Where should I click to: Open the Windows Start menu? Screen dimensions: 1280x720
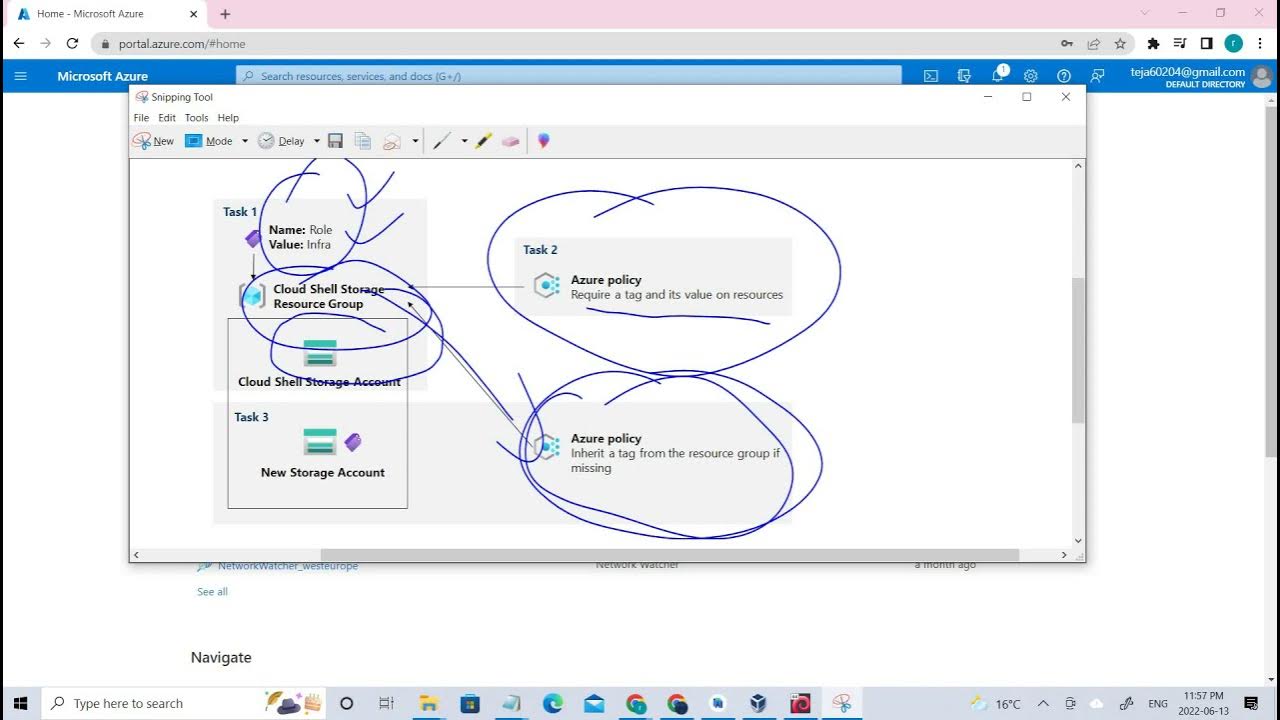pyautogui.click(x=20, y=703)
